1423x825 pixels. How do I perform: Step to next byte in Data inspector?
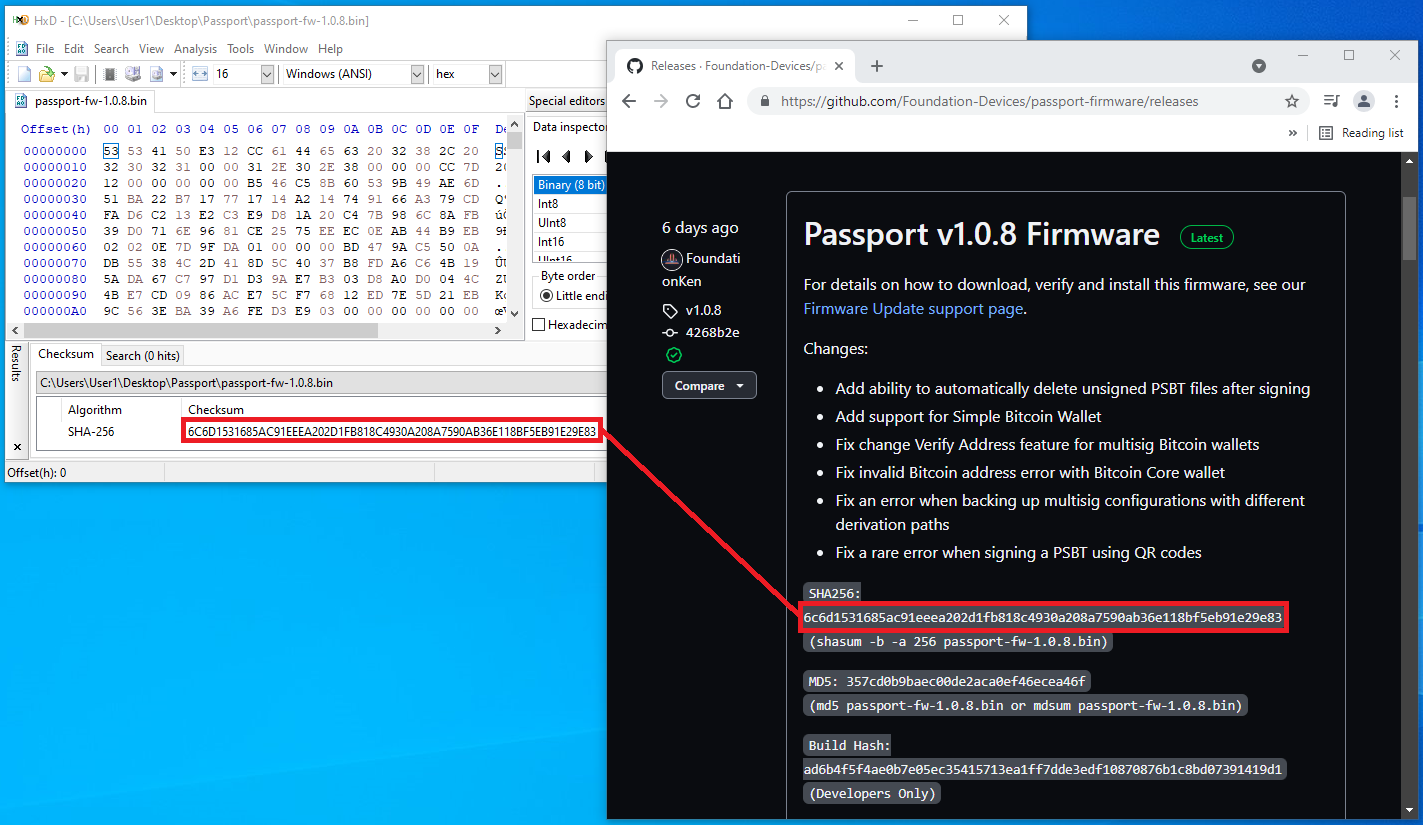pyautogui.click(x=589, y=156)
